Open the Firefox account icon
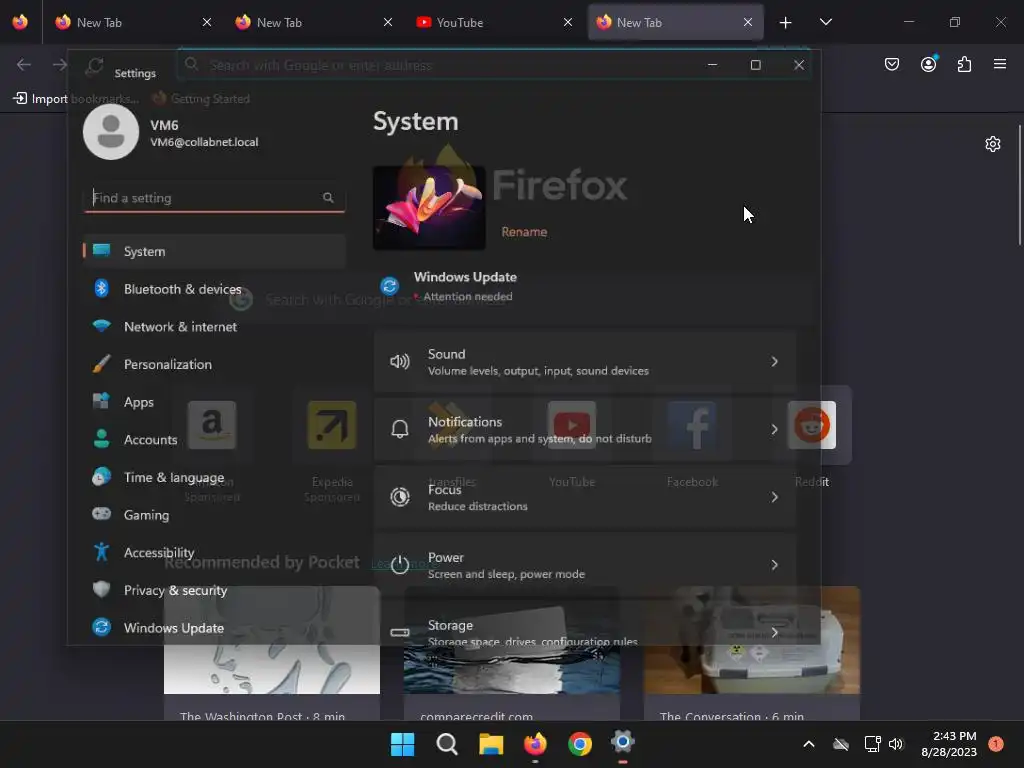 point(929,64)
